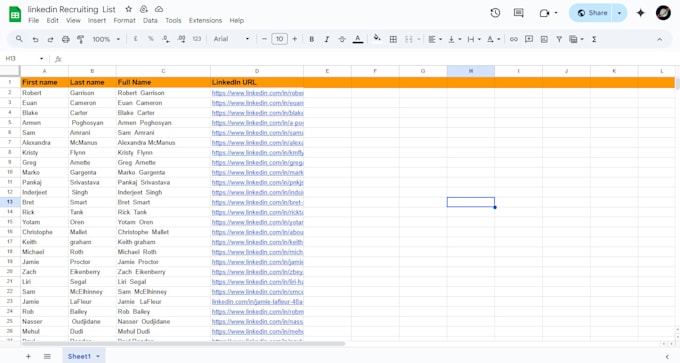Image resolution: width=680 pixels, height=363 pixels.
Task: Open the Share options arrow
Action: pyautogui.click(x=619, y=13)
